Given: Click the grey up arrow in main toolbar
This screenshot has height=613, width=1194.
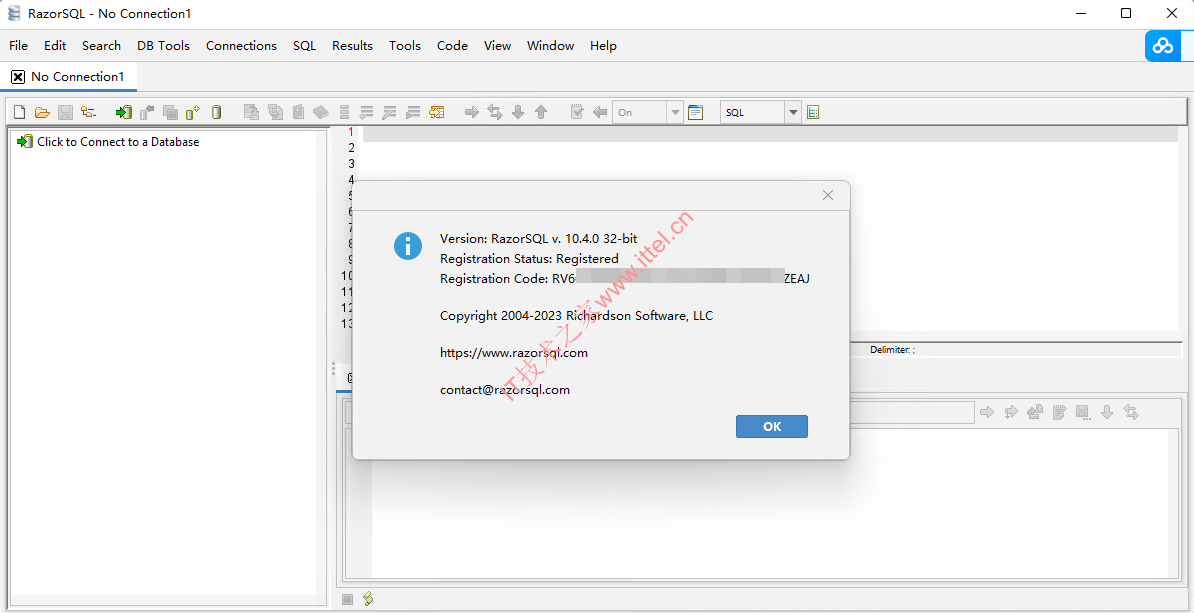Looking at the screenshot, I should 541,113.
